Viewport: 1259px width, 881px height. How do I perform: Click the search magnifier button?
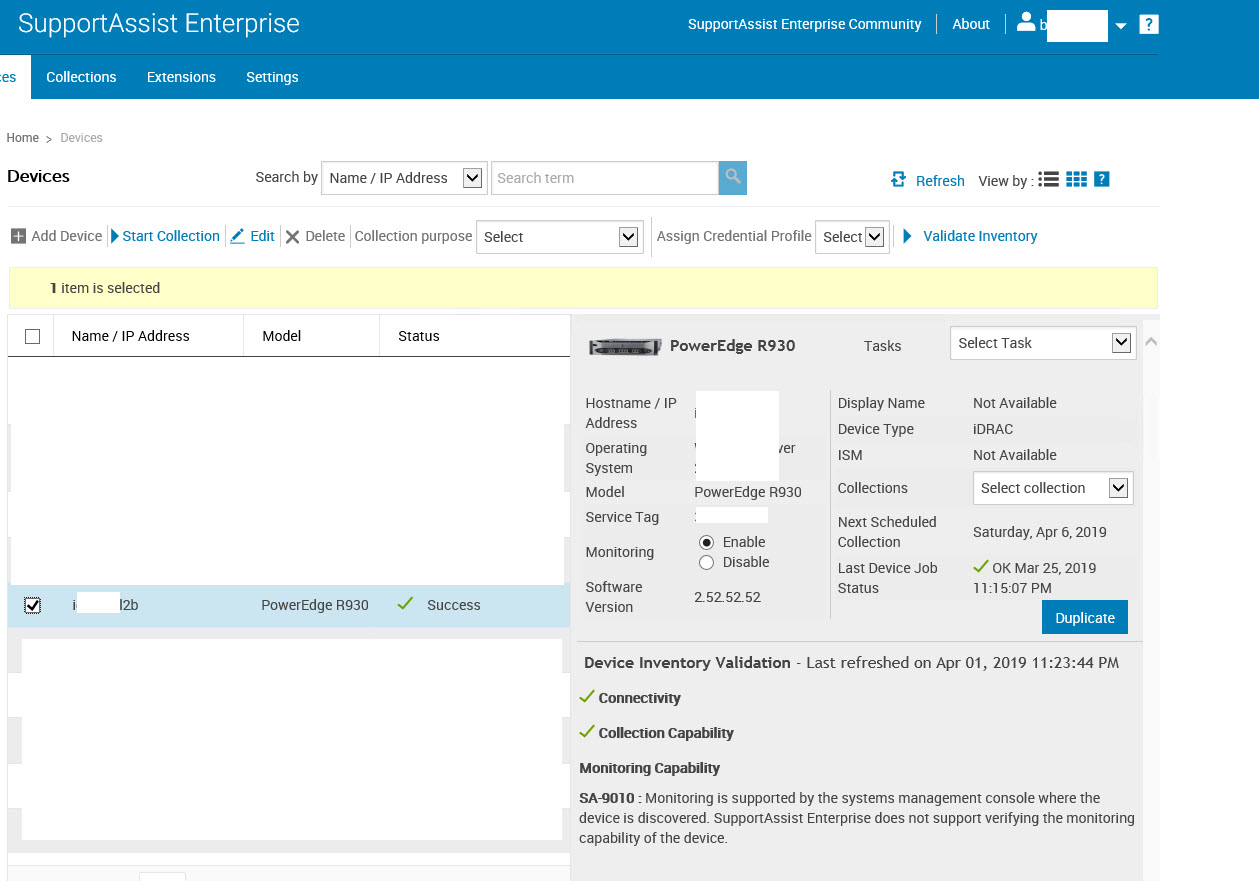pyautogui.click(x=733, y=178)
